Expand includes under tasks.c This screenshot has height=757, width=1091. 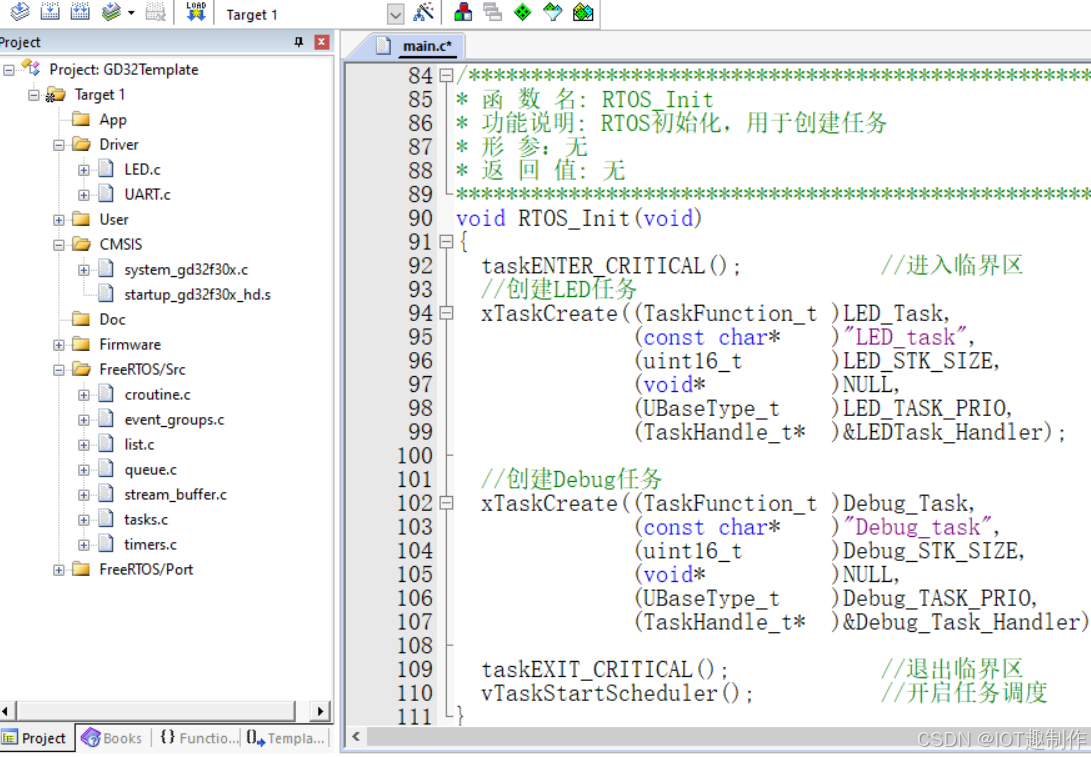(83, 520)
